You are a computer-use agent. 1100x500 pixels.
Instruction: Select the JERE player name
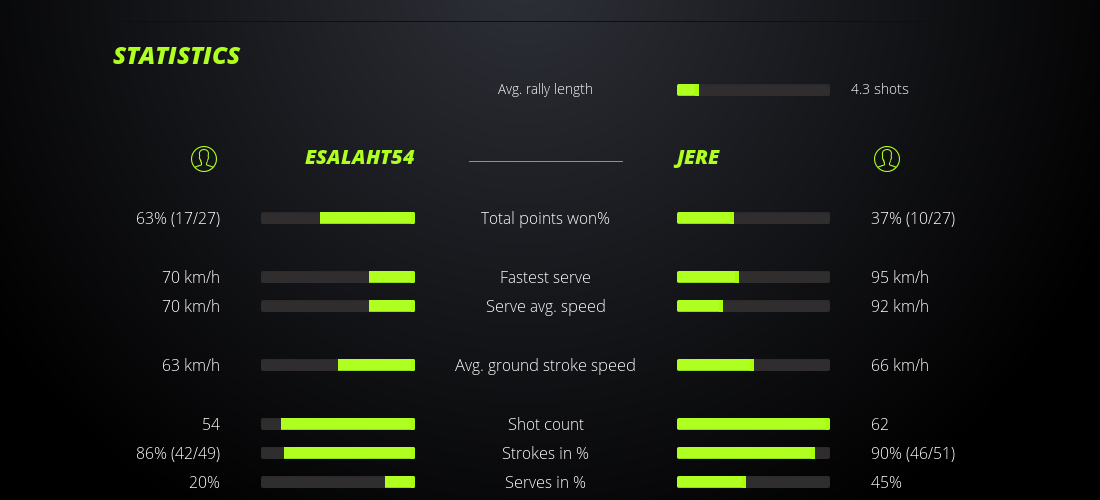(x=697, y=158)
